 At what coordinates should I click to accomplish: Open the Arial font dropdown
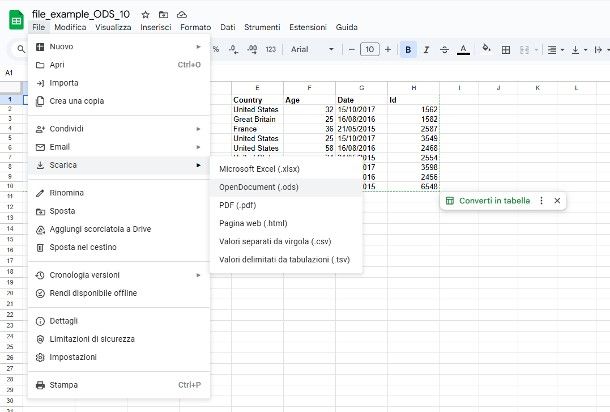point(312,49)
